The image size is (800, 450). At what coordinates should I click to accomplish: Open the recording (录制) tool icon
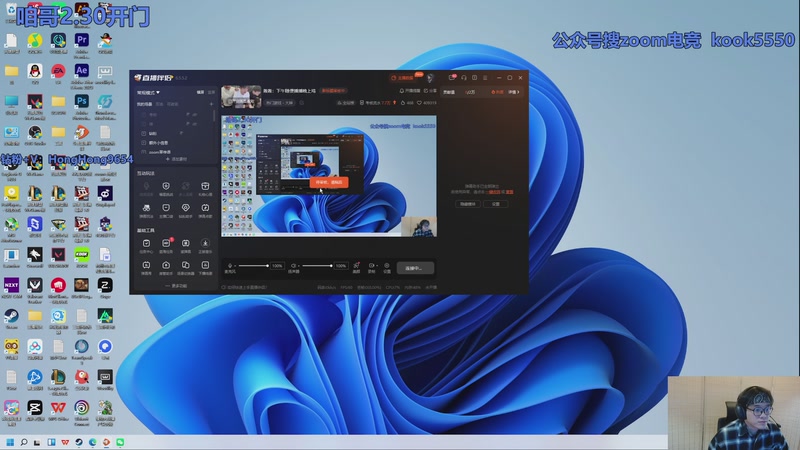click(371, 266)
